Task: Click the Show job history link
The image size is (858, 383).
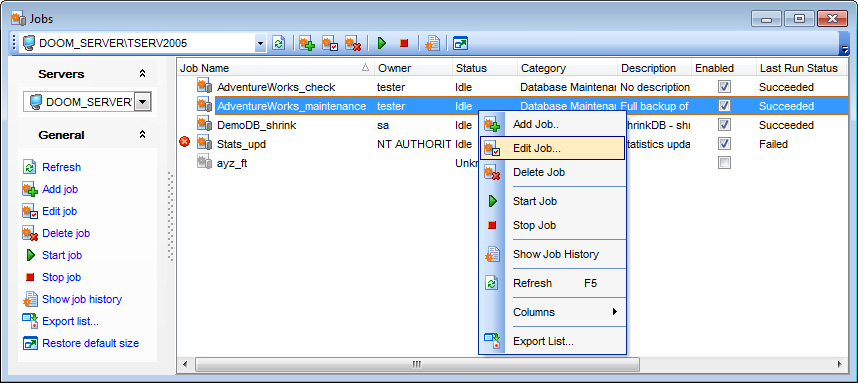Action: [x=82, y=299]
